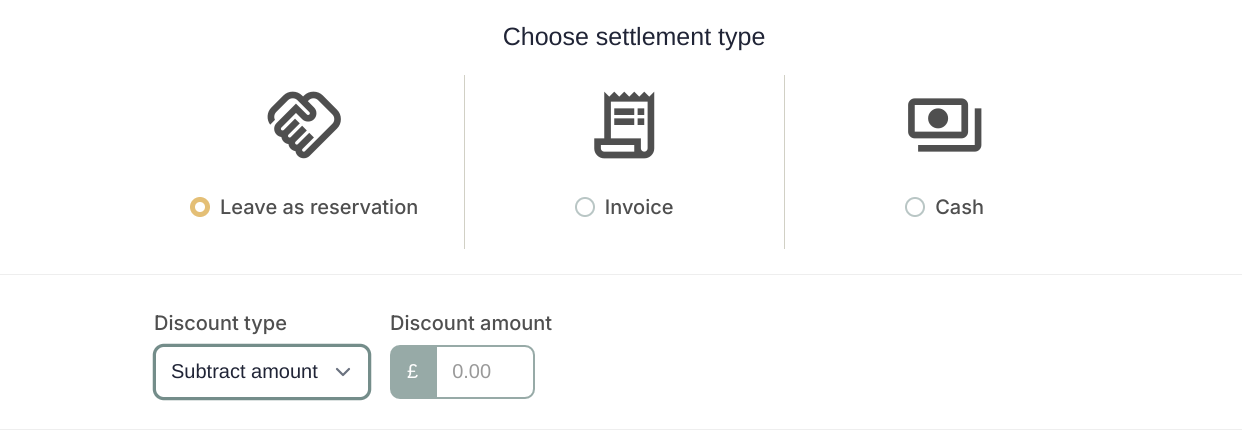Click the divider between reservation and Invoice

coord(464,162)
